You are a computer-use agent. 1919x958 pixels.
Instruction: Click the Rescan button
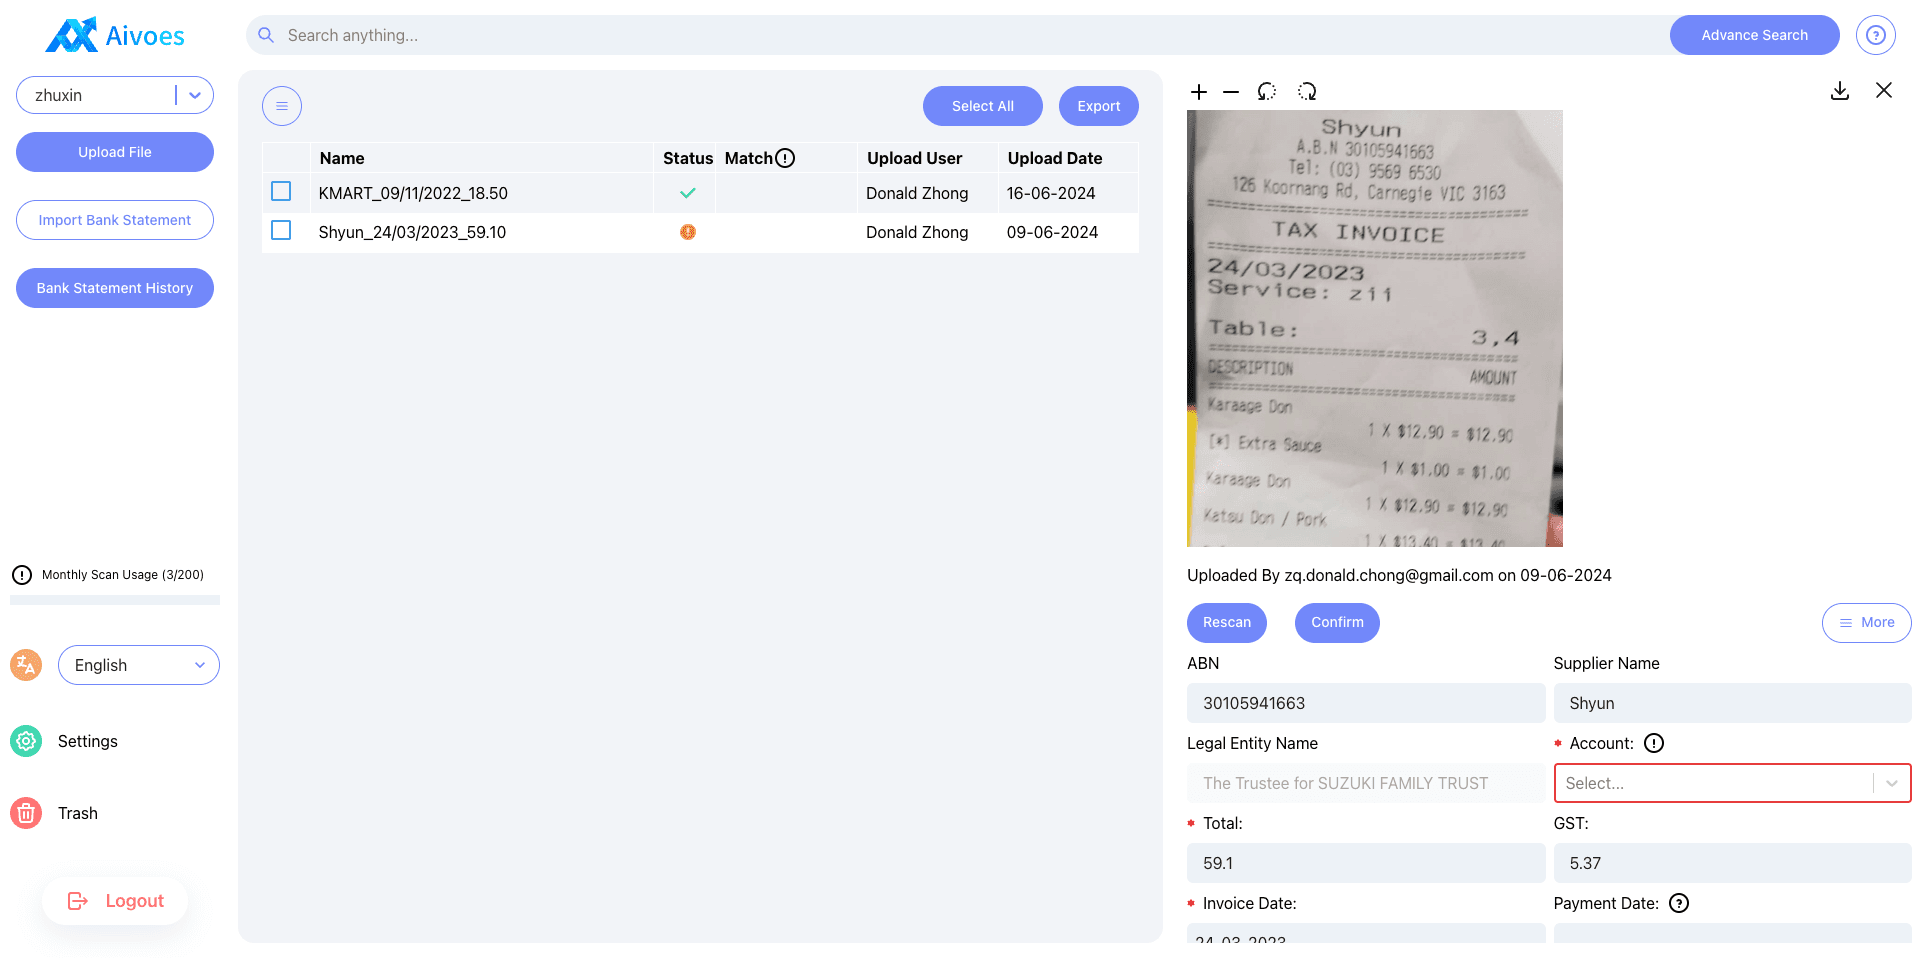pos(1226,622)
